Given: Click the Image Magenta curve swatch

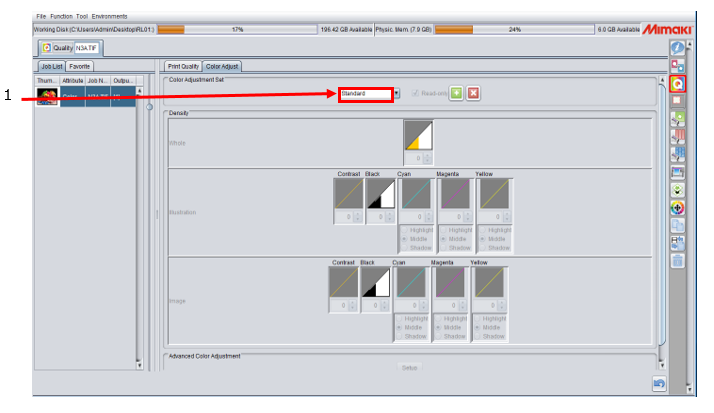Looking at the screenshot, I should 450,282.
